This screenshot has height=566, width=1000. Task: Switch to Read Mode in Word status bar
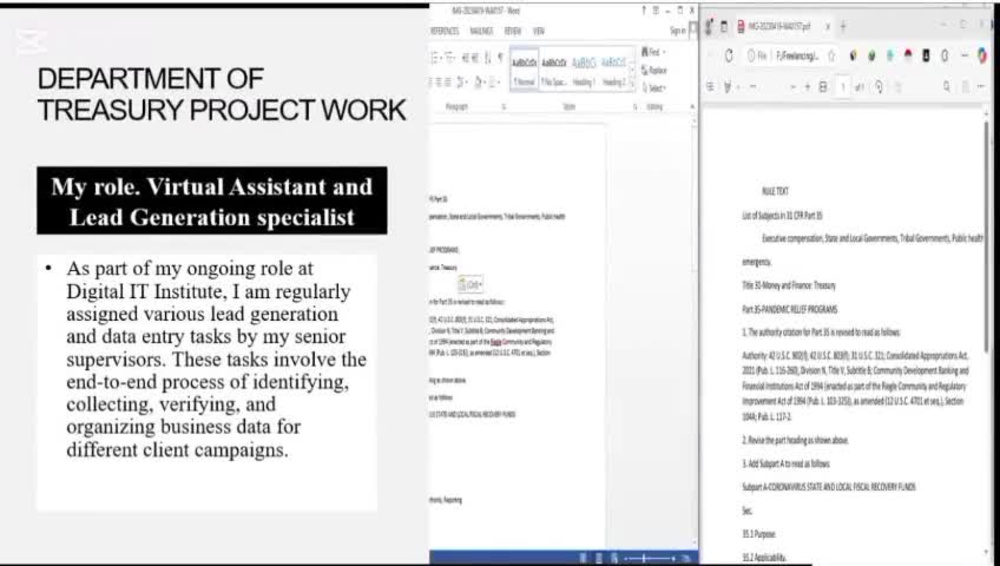click(x=583, y=558)
